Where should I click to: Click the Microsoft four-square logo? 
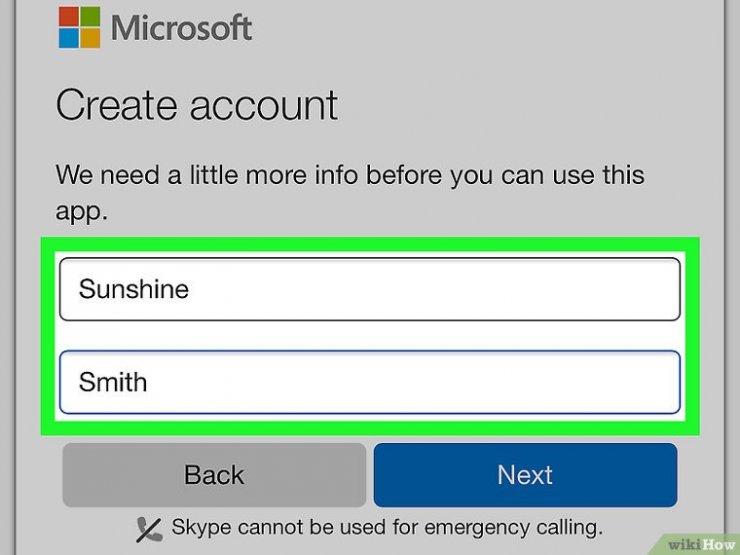[x=79, y=27]
